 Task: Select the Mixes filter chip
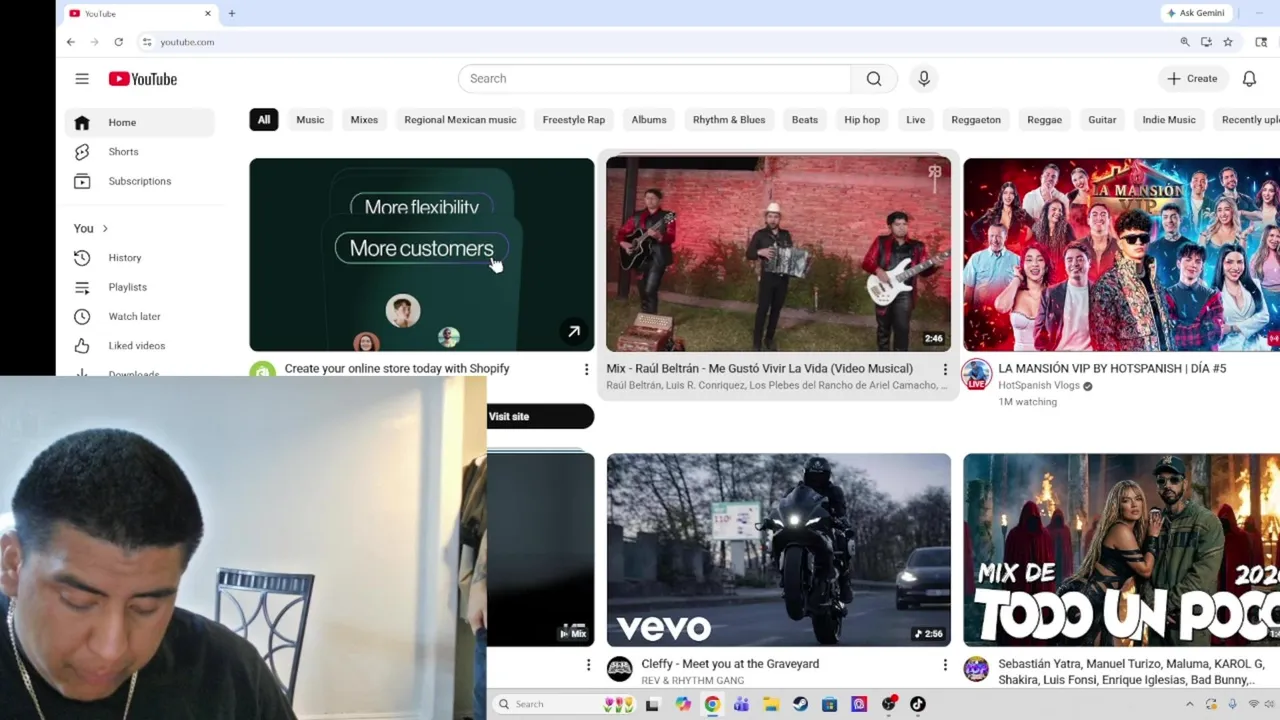[x=364, y=120]
